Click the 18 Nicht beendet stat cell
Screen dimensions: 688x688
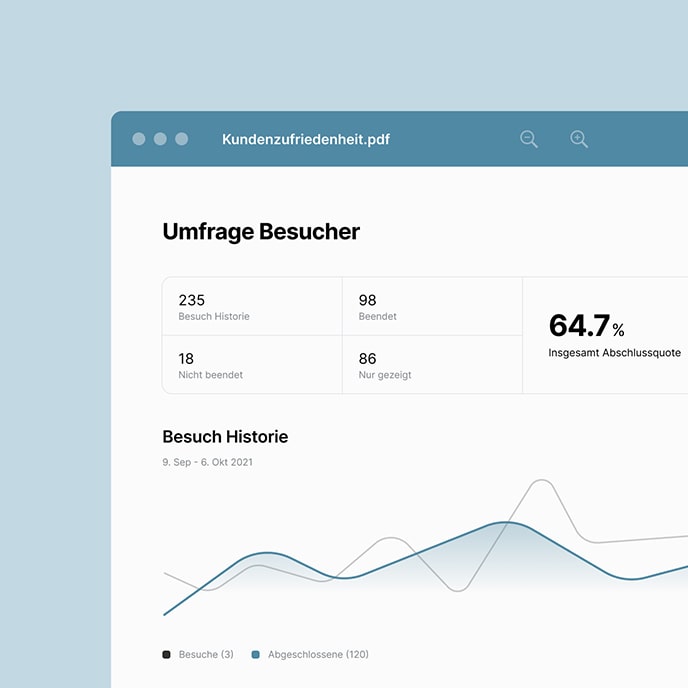point(252,365)
